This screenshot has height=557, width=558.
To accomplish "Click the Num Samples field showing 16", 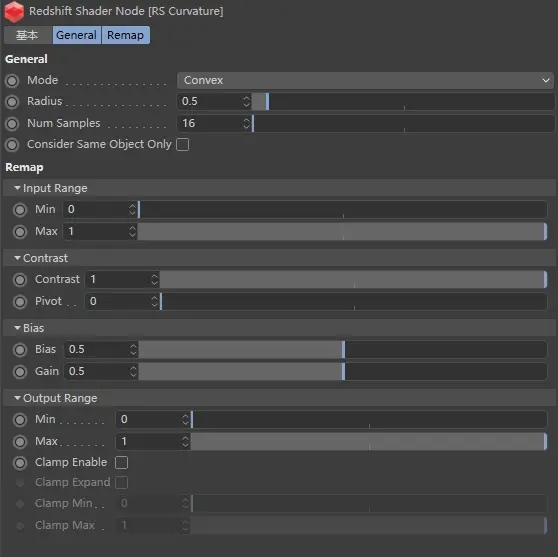I will [210, 124].
